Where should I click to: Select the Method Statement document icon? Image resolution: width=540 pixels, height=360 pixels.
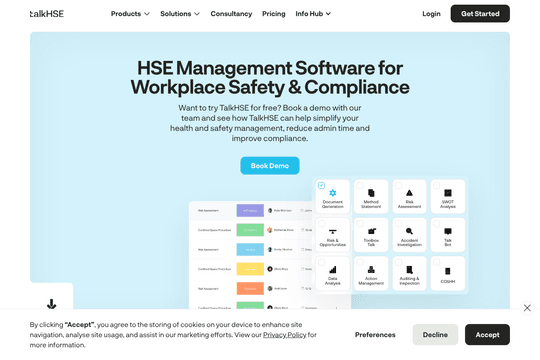tap(371, 193)
